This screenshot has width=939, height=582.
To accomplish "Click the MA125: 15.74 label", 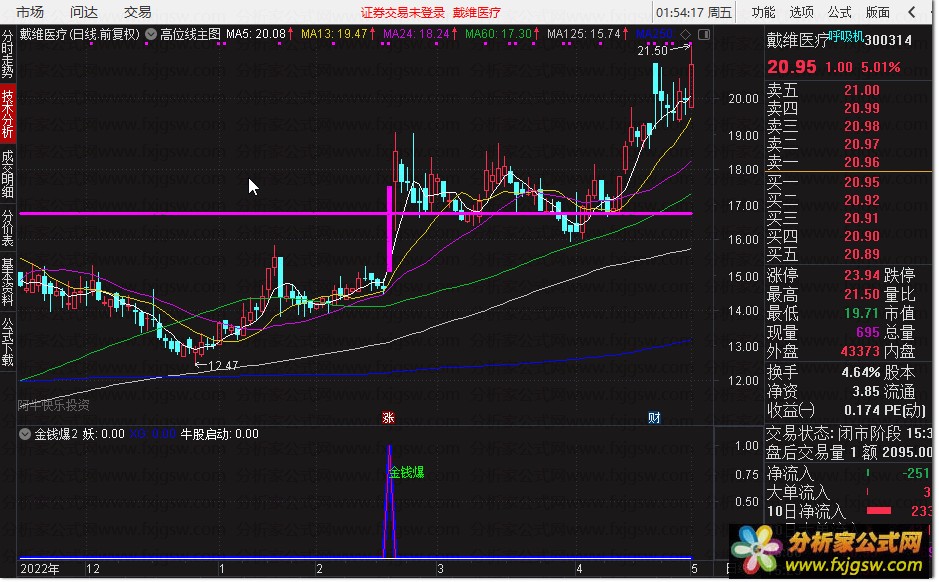I will pyautogui.click(x=584, y=34).
